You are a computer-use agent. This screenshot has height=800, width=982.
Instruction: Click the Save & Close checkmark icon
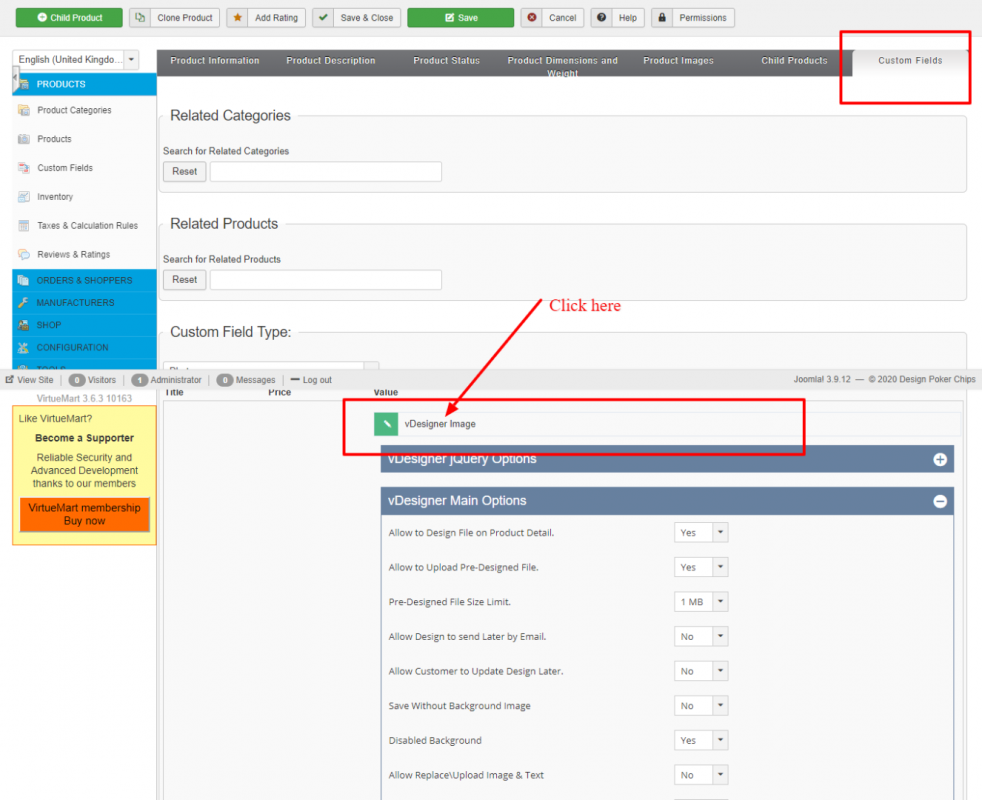click(x=323, y=18)
